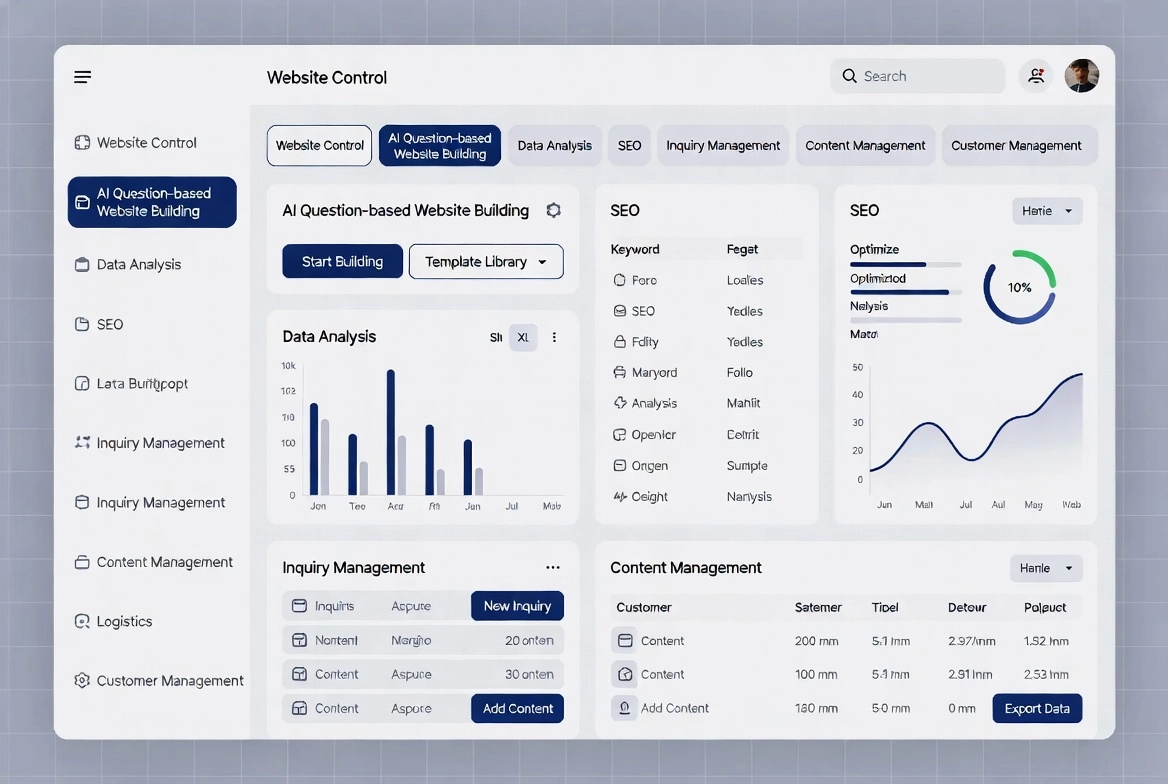Expand the Template Library dropdown
Image resolution: width=1168 pixels, height=784 pixels.
pyautogui.click(x=486, y=262)
